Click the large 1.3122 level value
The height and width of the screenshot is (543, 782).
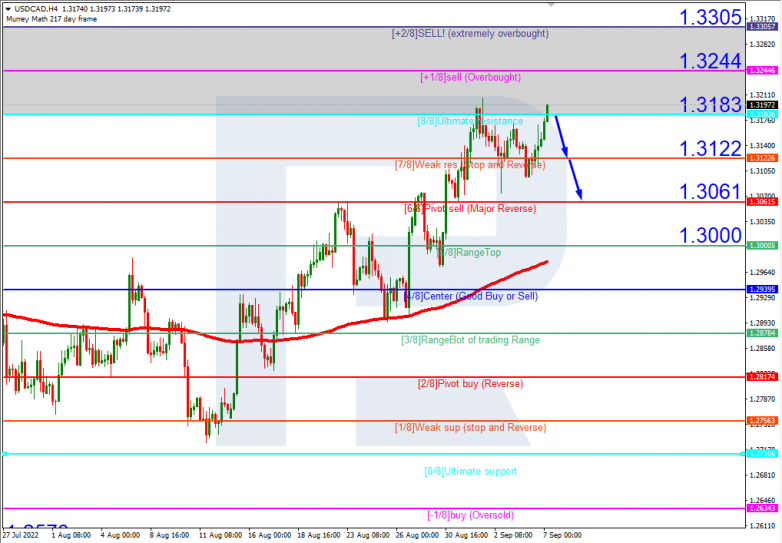[710, 148]
